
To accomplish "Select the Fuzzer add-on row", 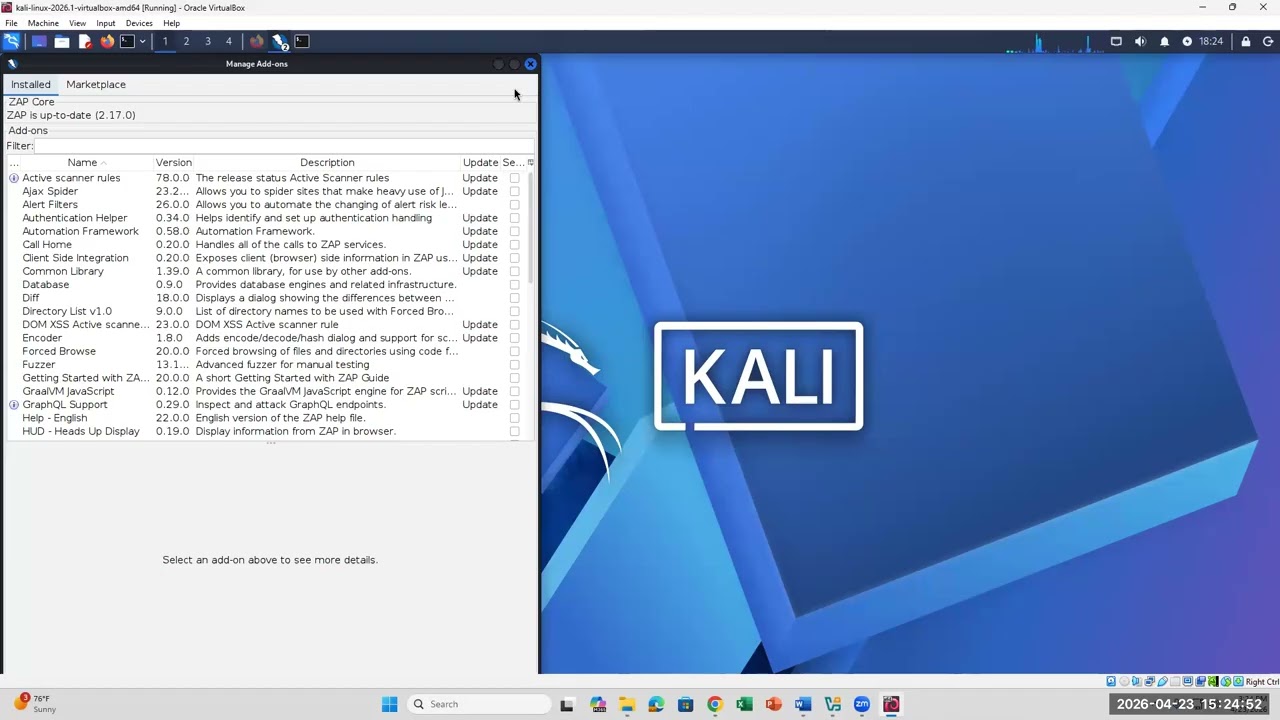I will 265,365.
